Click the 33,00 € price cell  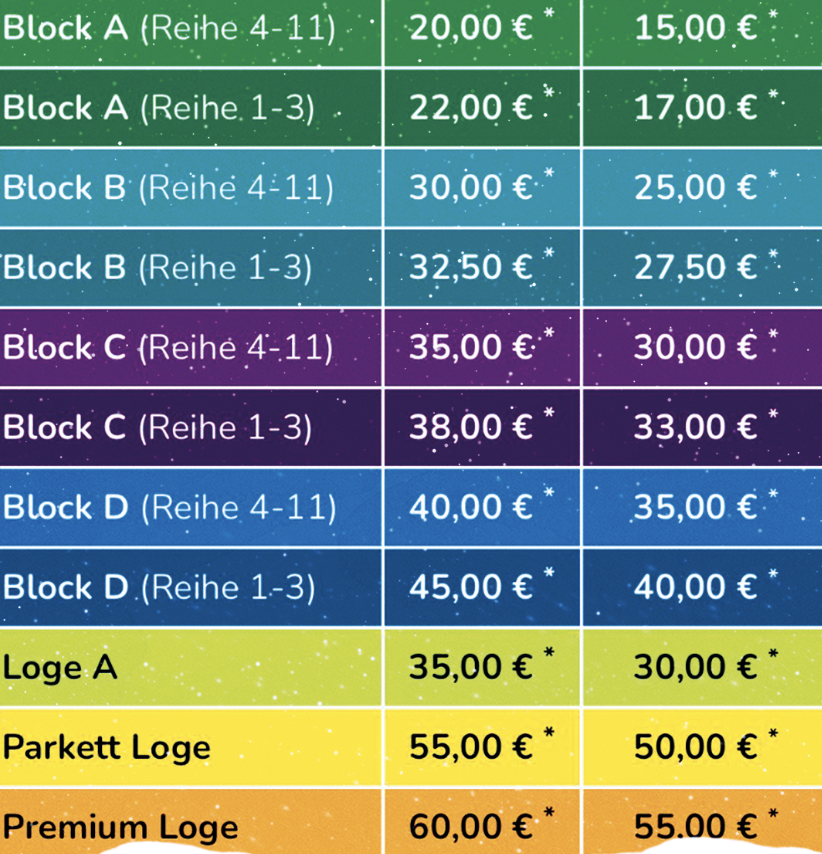pos(696,426)
